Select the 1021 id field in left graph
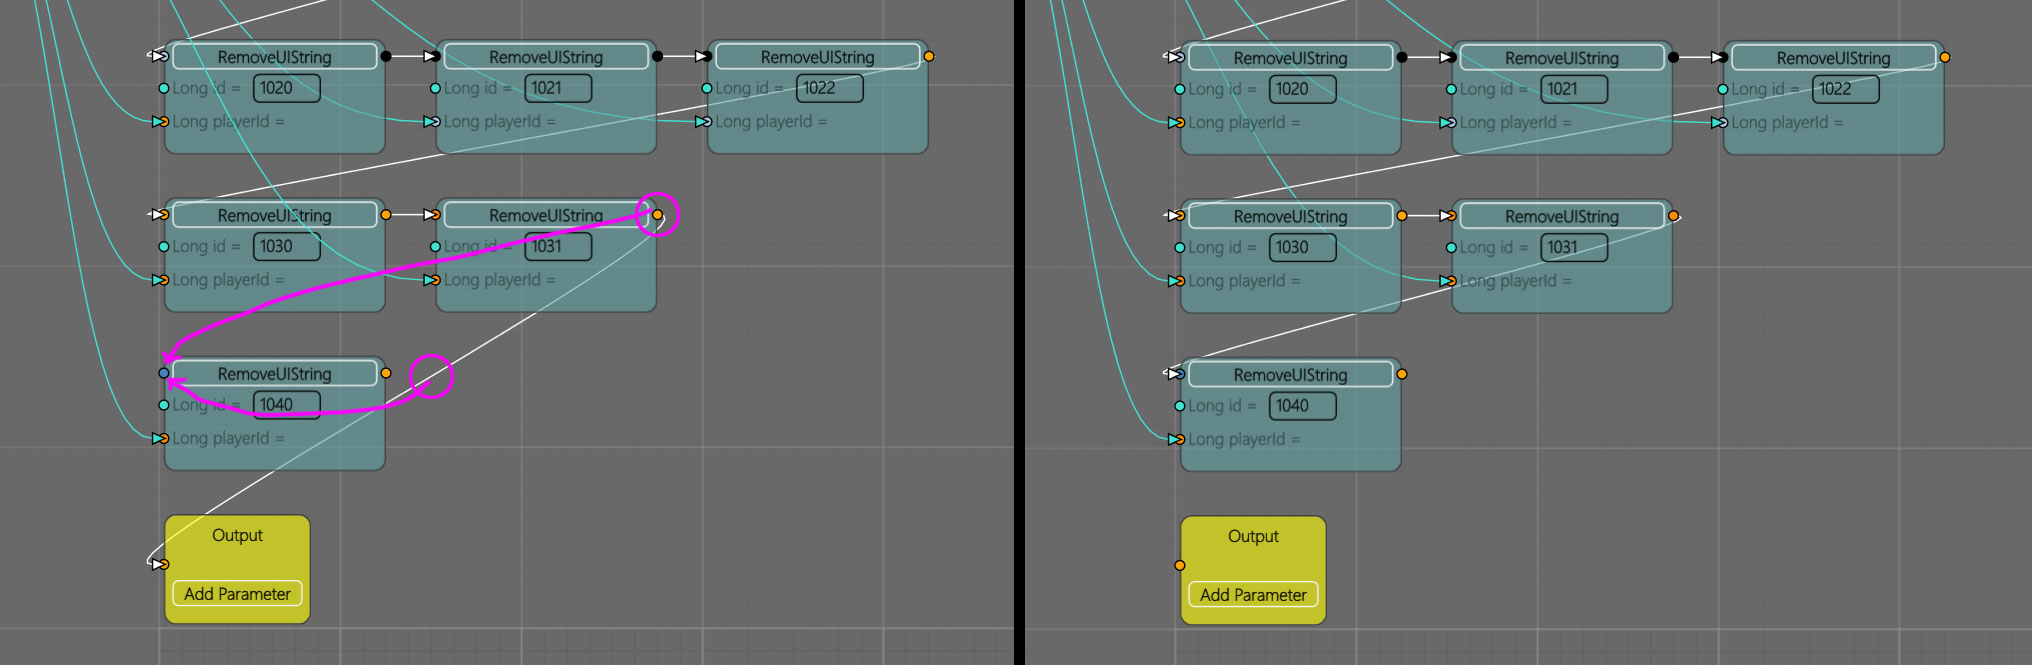 pyautogui.click(x=557, y=88)
